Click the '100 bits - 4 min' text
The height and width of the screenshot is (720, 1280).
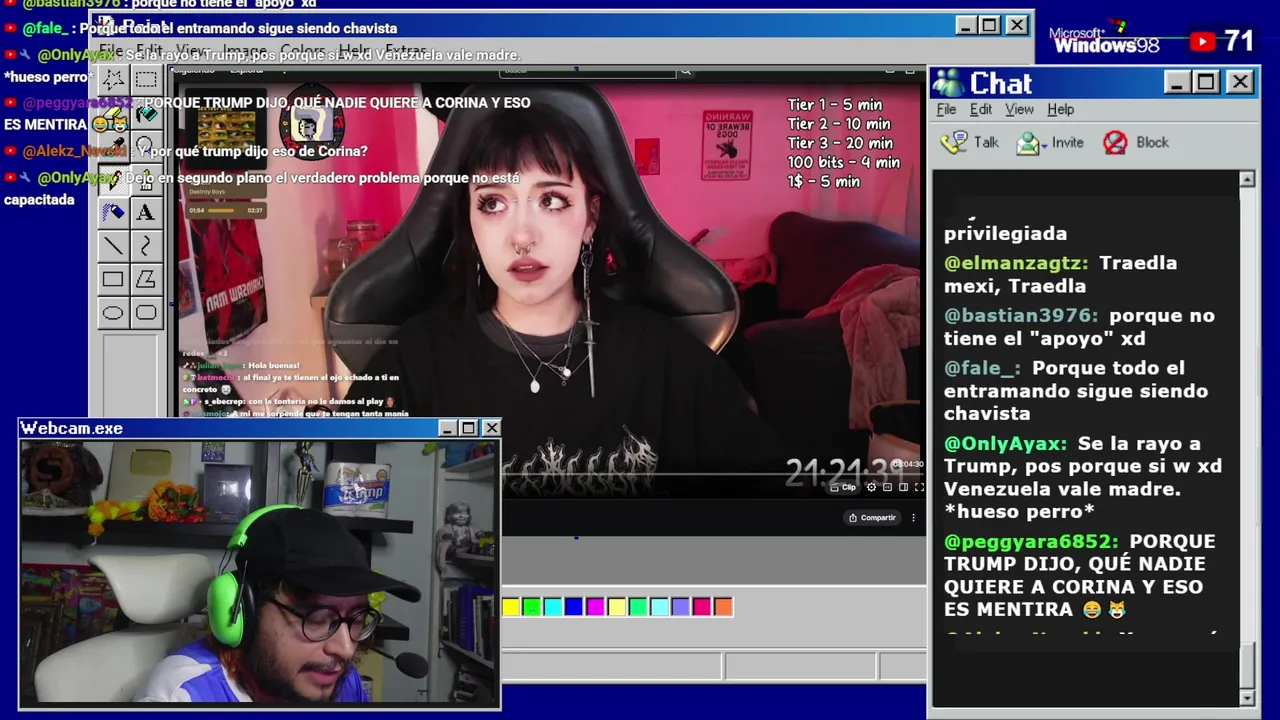pyautogui.click(x=843, y=162)
